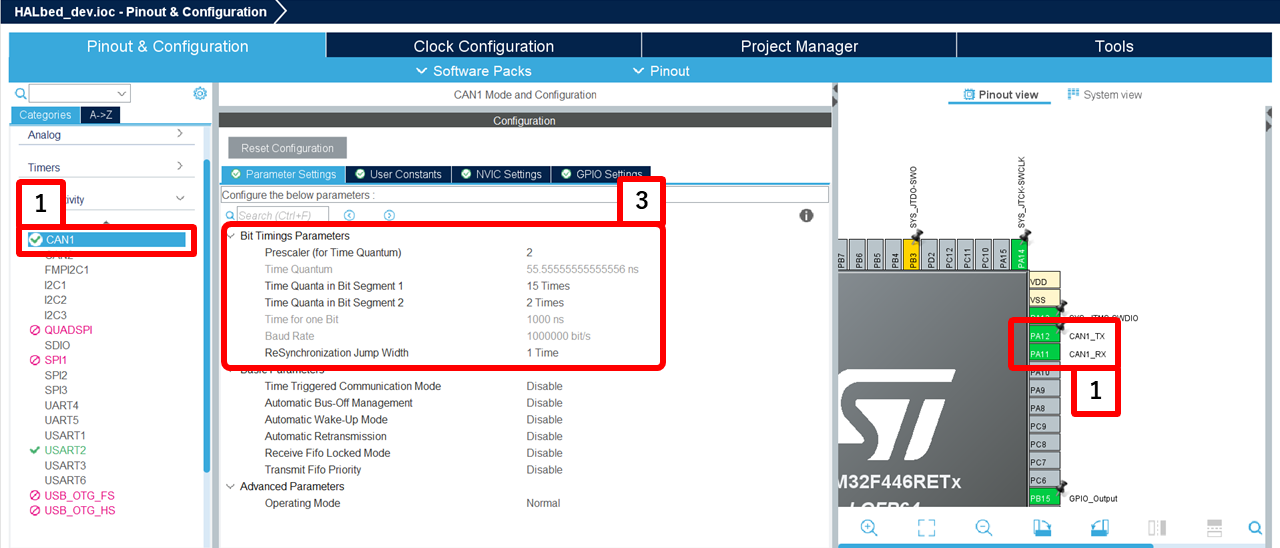Fit the chip to the view frame
This screenshot has width=1280, height=548.
(x=926, y=527)
